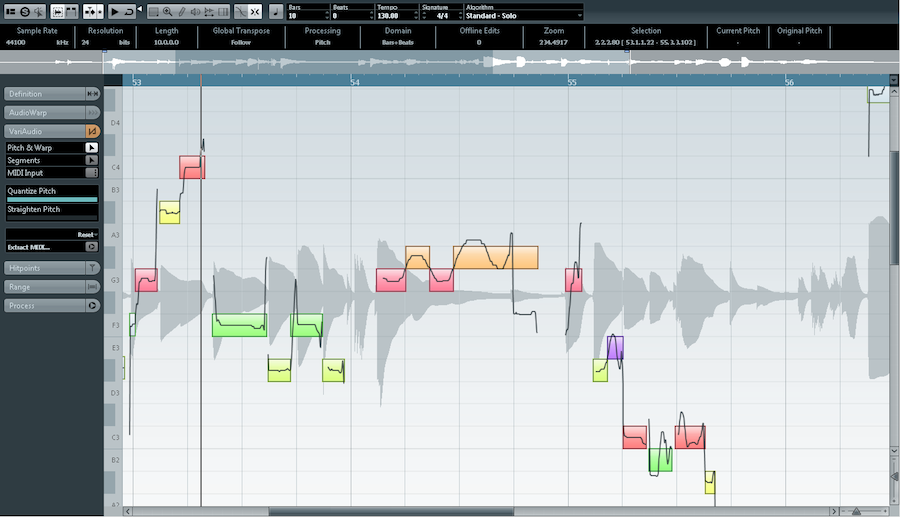Image resolution: width=900 pixels, height=517 pixels.
Task: Click the Straighten Pitch slider bar
Action: tap(52, 218)
